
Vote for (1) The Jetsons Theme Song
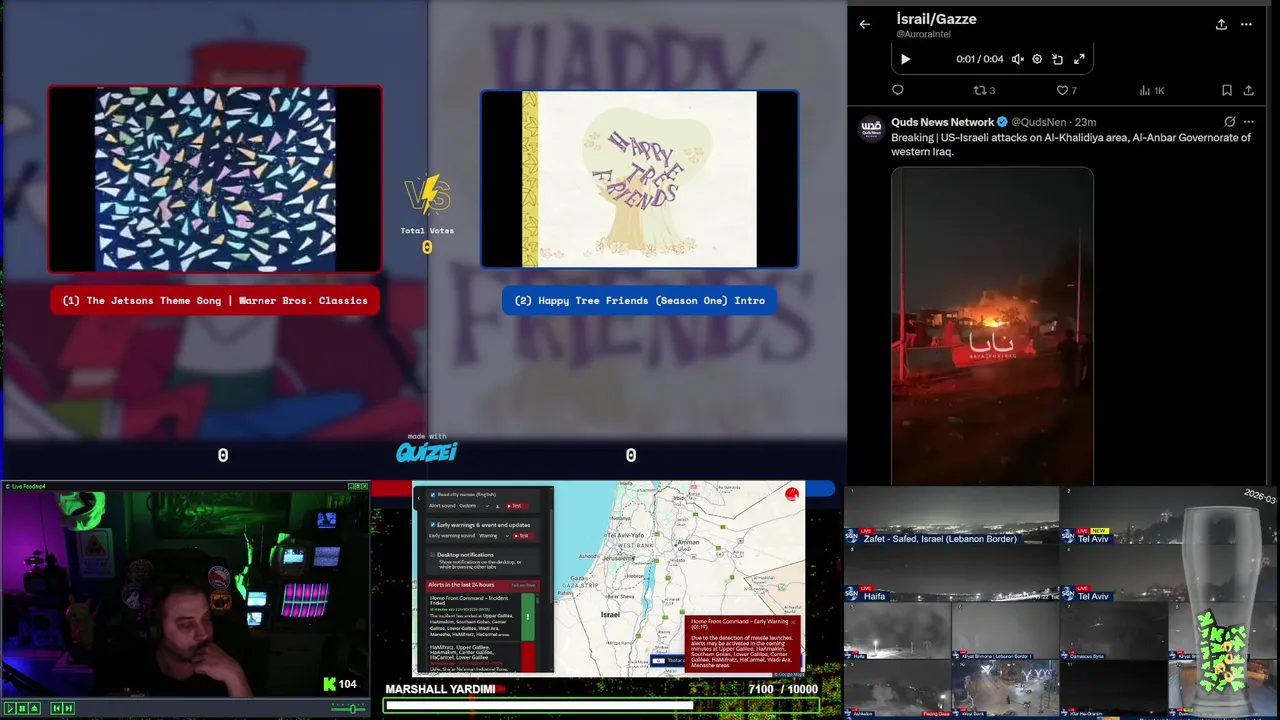click(x=215, y=300)
